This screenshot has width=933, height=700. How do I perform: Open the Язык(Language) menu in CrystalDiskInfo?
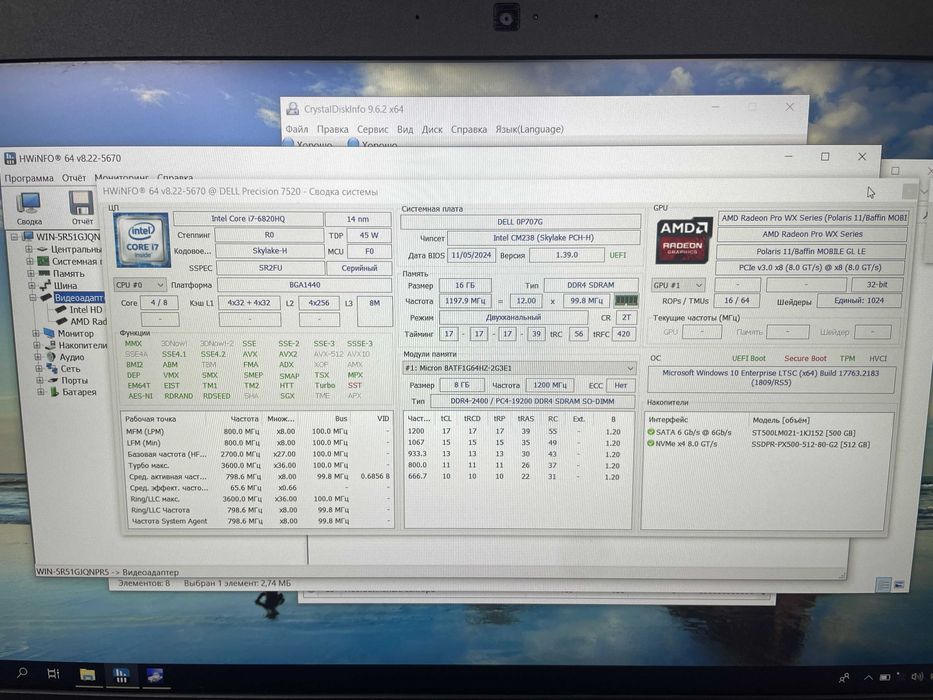point(530,129)
